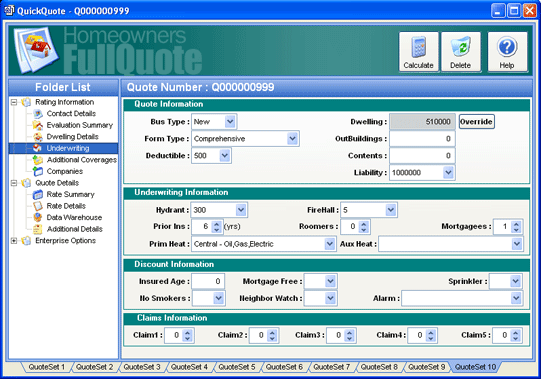Select the QuoteSet 10 tab
Screen dimensions: 541x379
(475, 367)
